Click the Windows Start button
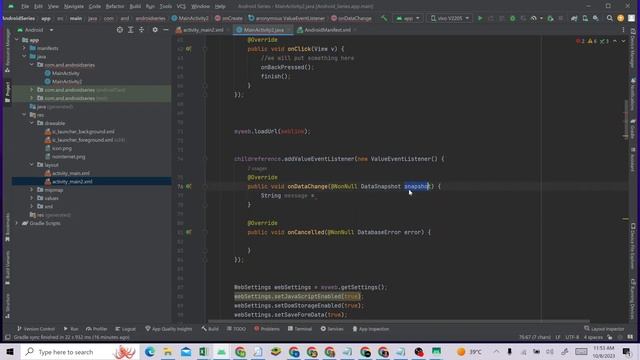This screenshot has height=360, width=640. pyautogui.click(x=10, y=352)
